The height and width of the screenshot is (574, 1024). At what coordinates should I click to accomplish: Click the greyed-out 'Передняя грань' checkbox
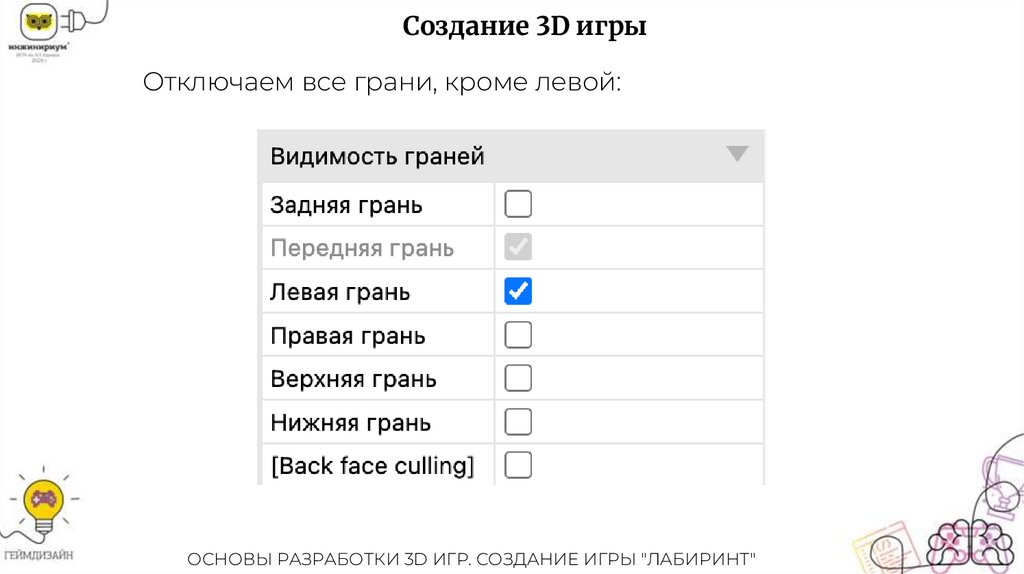[518, 247]
